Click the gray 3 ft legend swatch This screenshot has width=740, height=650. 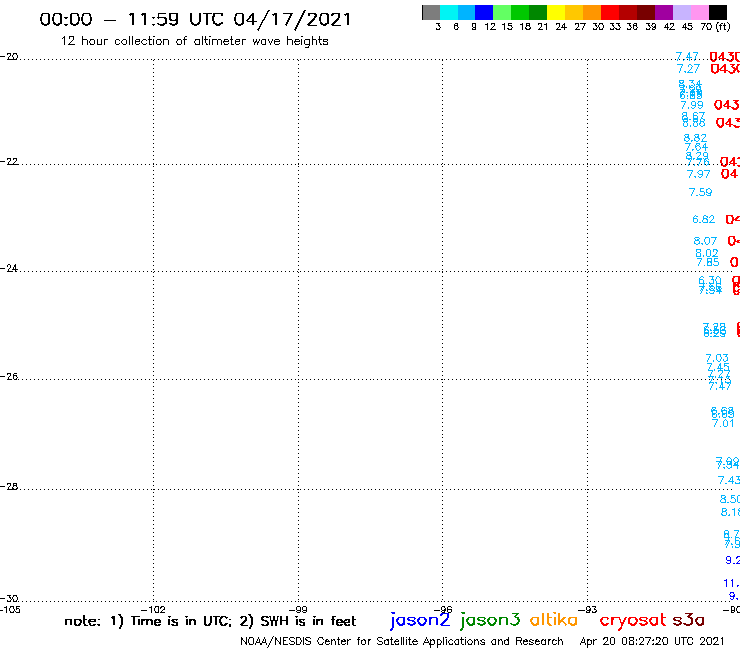(431, 12)
